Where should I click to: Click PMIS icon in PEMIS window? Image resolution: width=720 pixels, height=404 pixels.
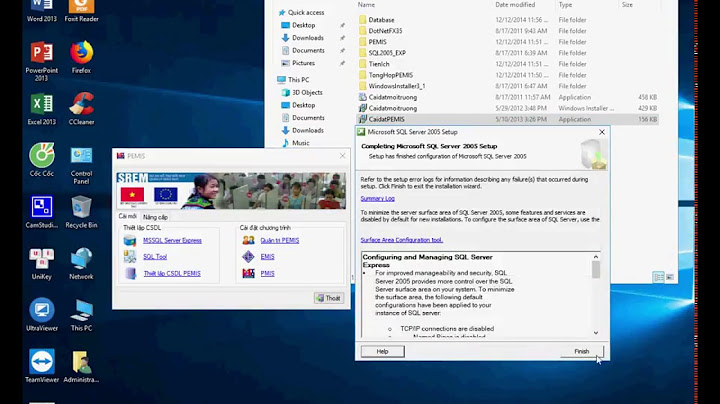click(x=248, y=273)
